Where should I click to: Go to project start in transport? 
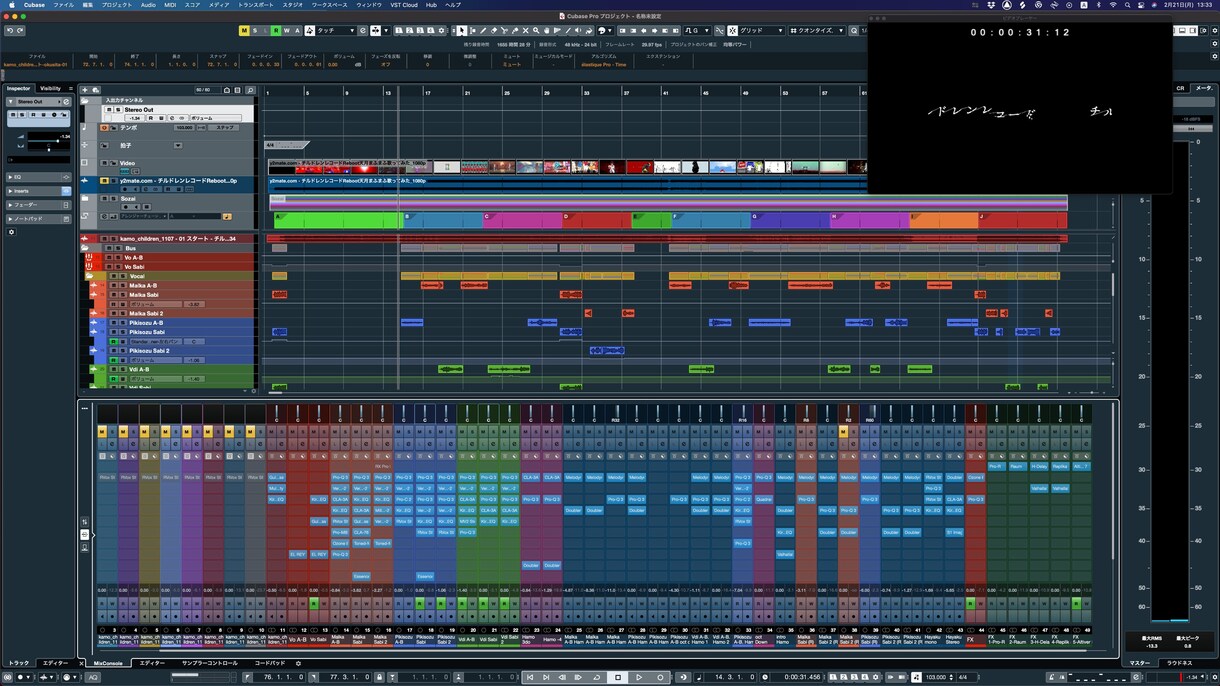[531, 678]
